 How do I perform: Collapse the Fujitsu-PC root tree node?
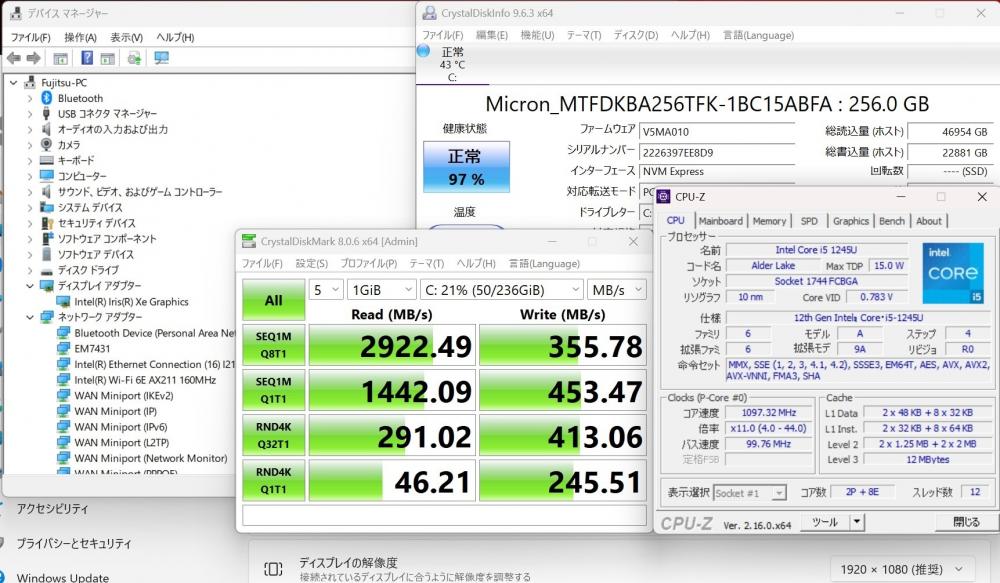(13, 82)
